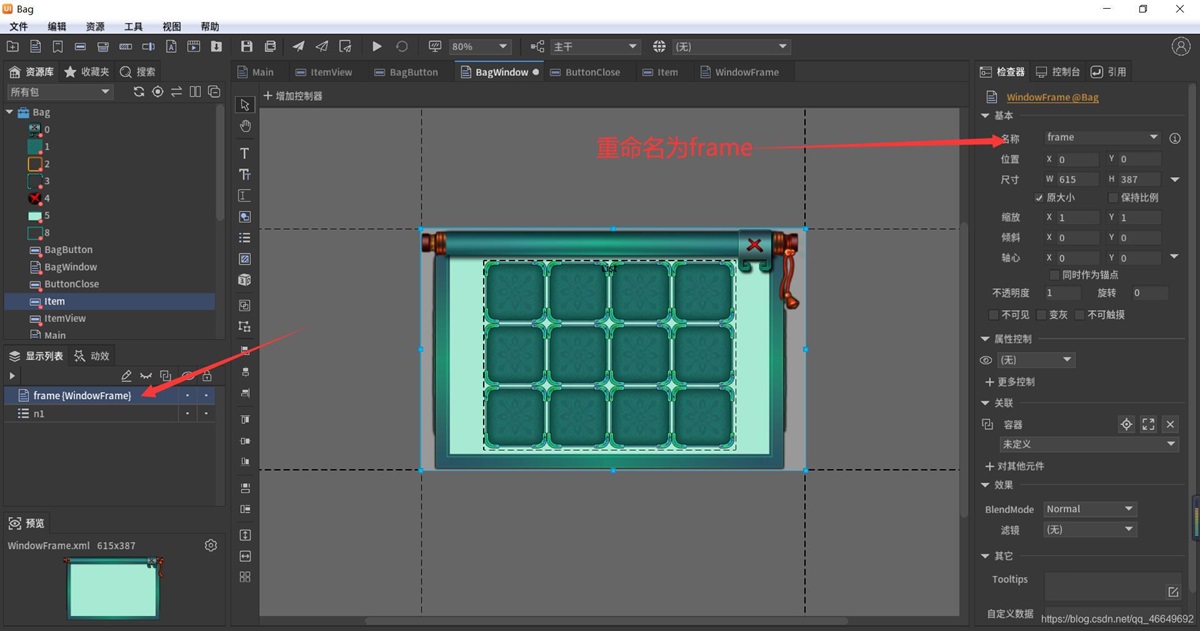Click the play preview button
The height and width of the screenshot is (631, 1200).
377,46
